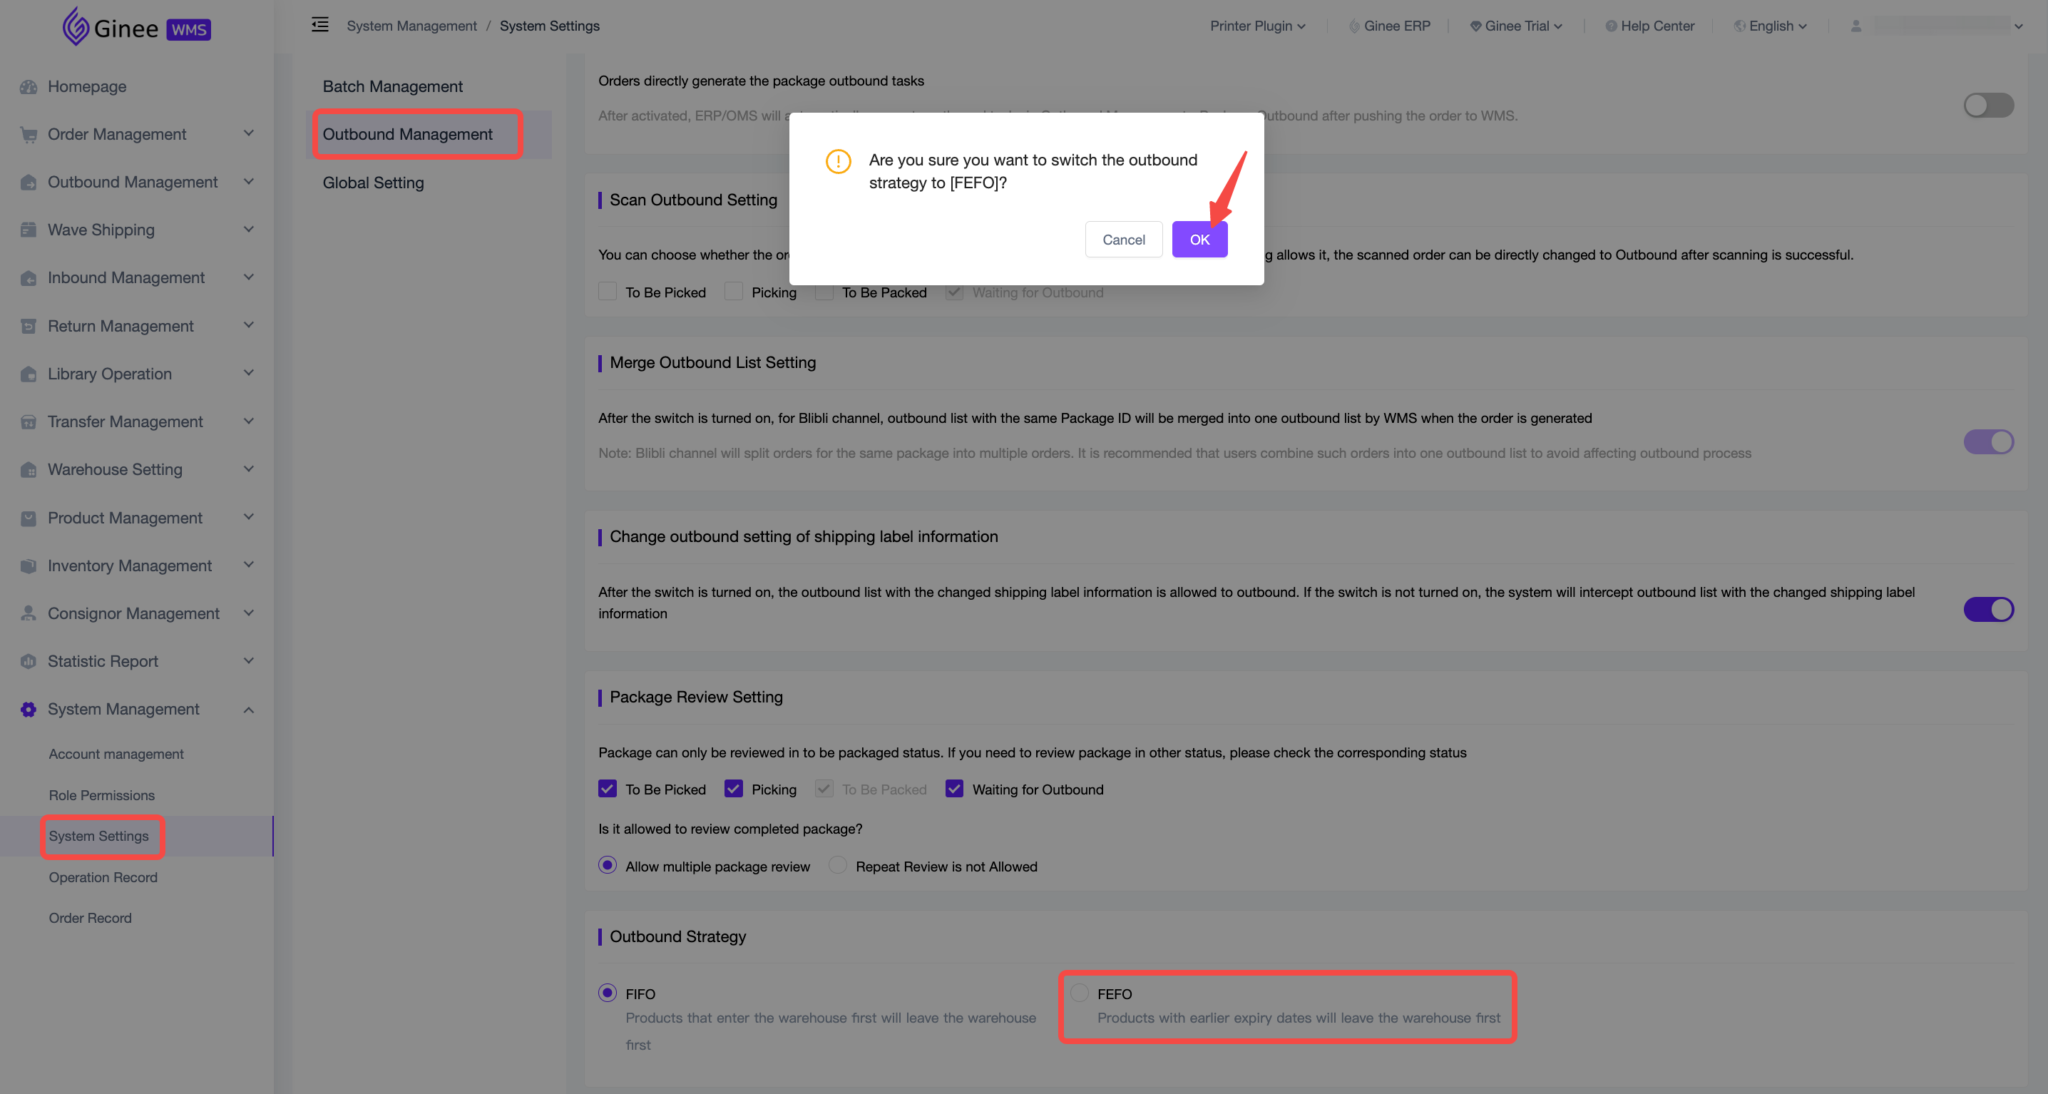The height and width of the screenshot is (1094, 2048).
Task: Click Cancel in the confirmation dialog
Action: 1123,240
